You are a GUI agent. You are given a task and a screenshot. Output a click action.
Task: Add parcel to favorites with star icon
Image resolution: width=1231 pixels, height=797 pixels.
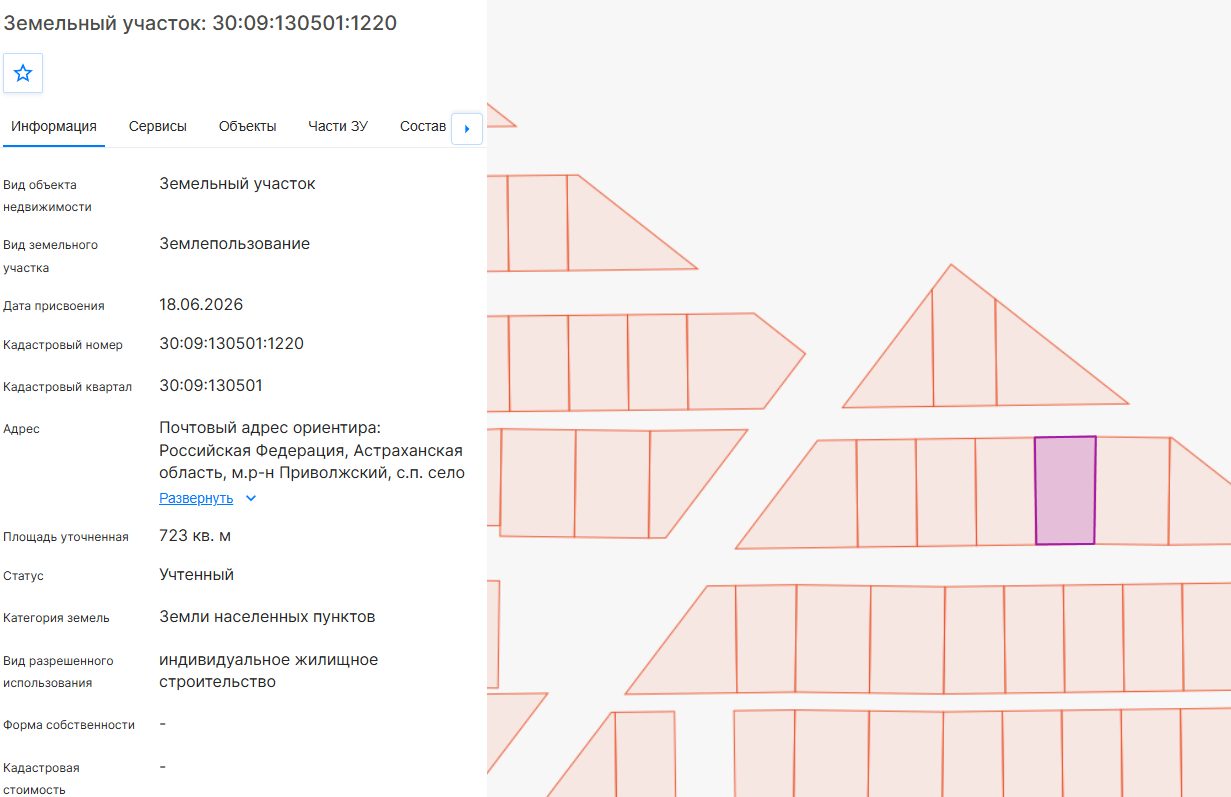pos(23,74)
